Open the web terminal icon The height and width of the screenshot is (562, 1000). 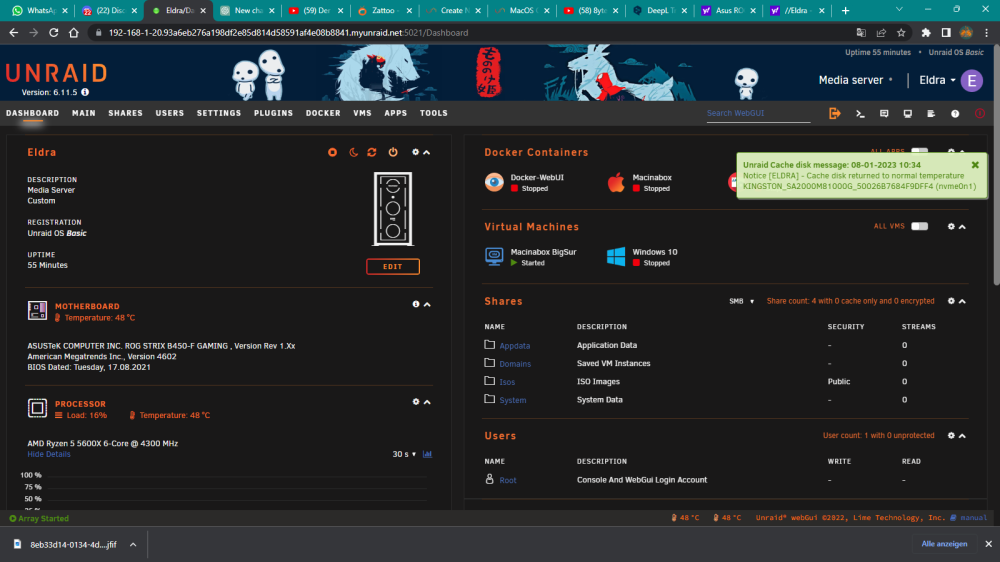[x=860, y=114]
